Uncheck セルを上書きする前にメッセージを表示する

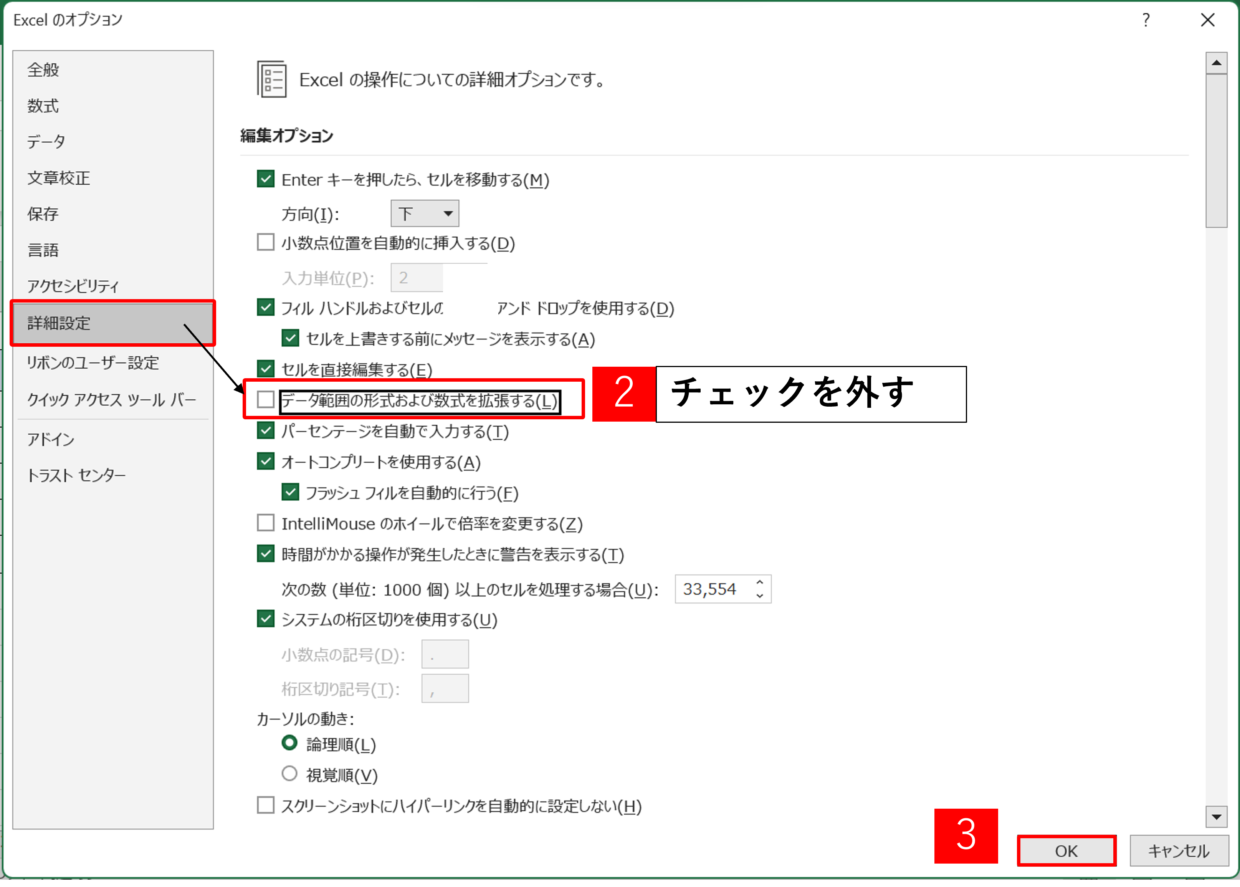[x=291, y=339]
